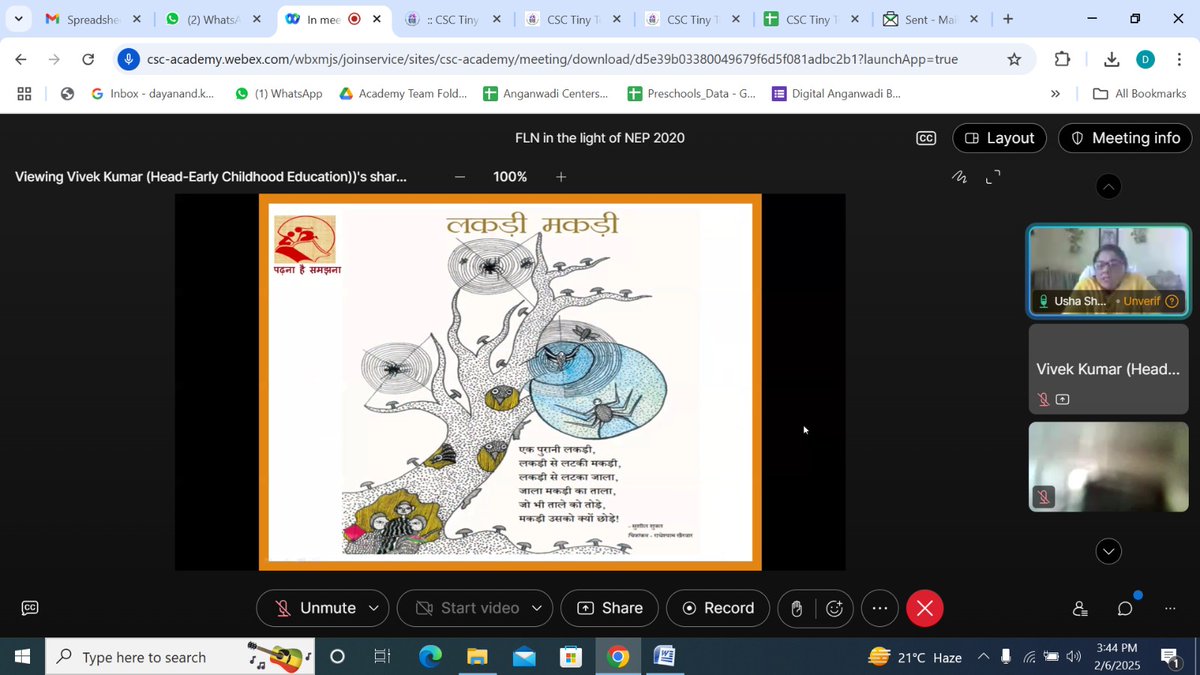The height and width of the screenshot is (675, 1200).
Task: Click the Chrome address bar URL
Action: tap(552, 59)
